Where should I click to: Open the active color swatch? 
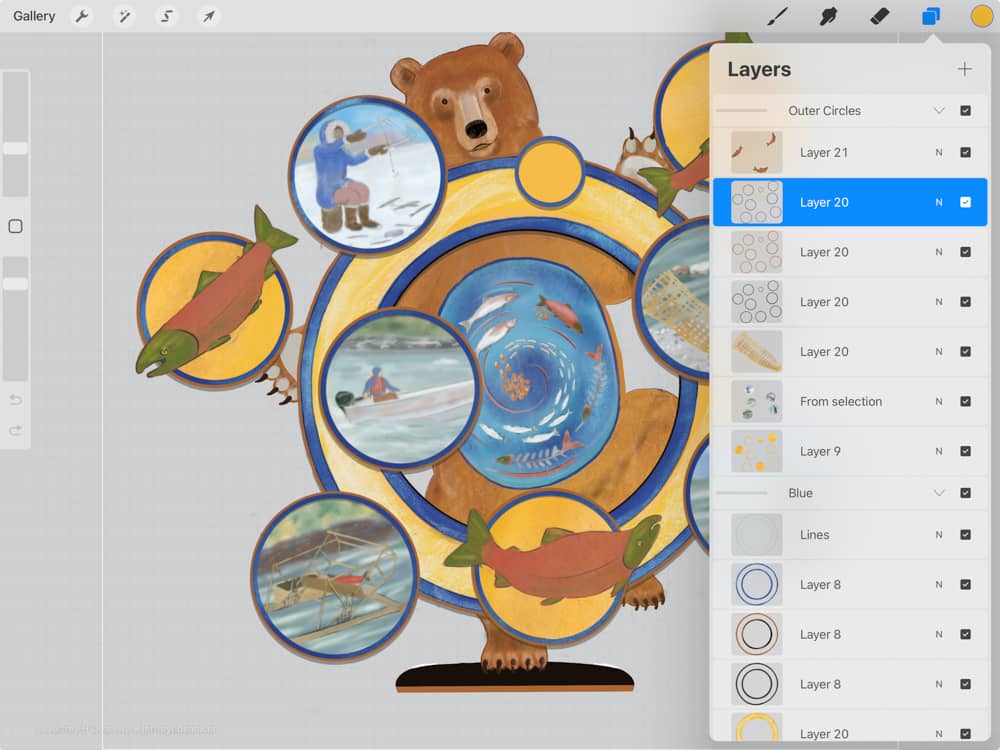[x=981, y=16]
